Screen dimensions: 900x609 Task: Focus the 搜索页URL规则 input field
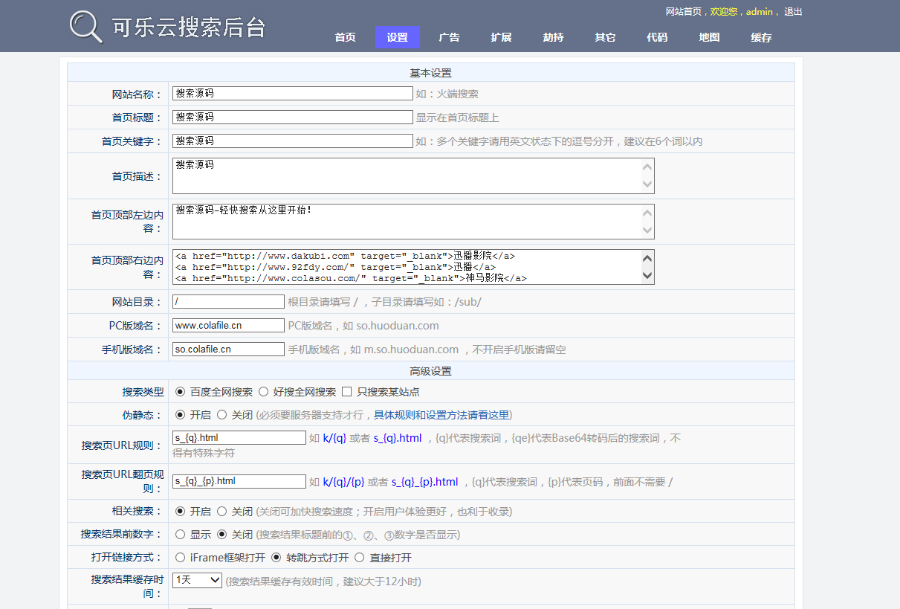[x=239, y=438]
